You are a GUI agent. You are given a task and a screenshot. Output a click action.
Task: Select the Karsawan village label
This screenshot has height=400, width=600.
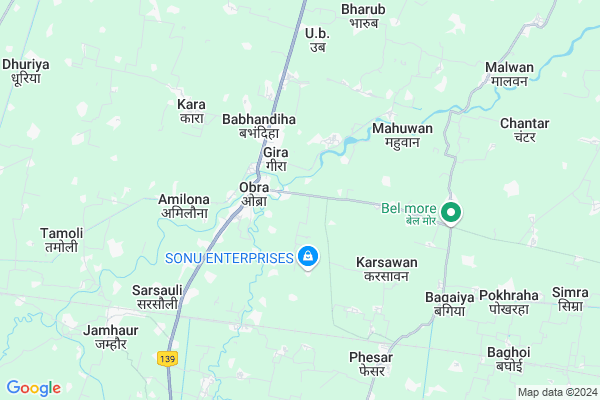[x=386, y=269]
